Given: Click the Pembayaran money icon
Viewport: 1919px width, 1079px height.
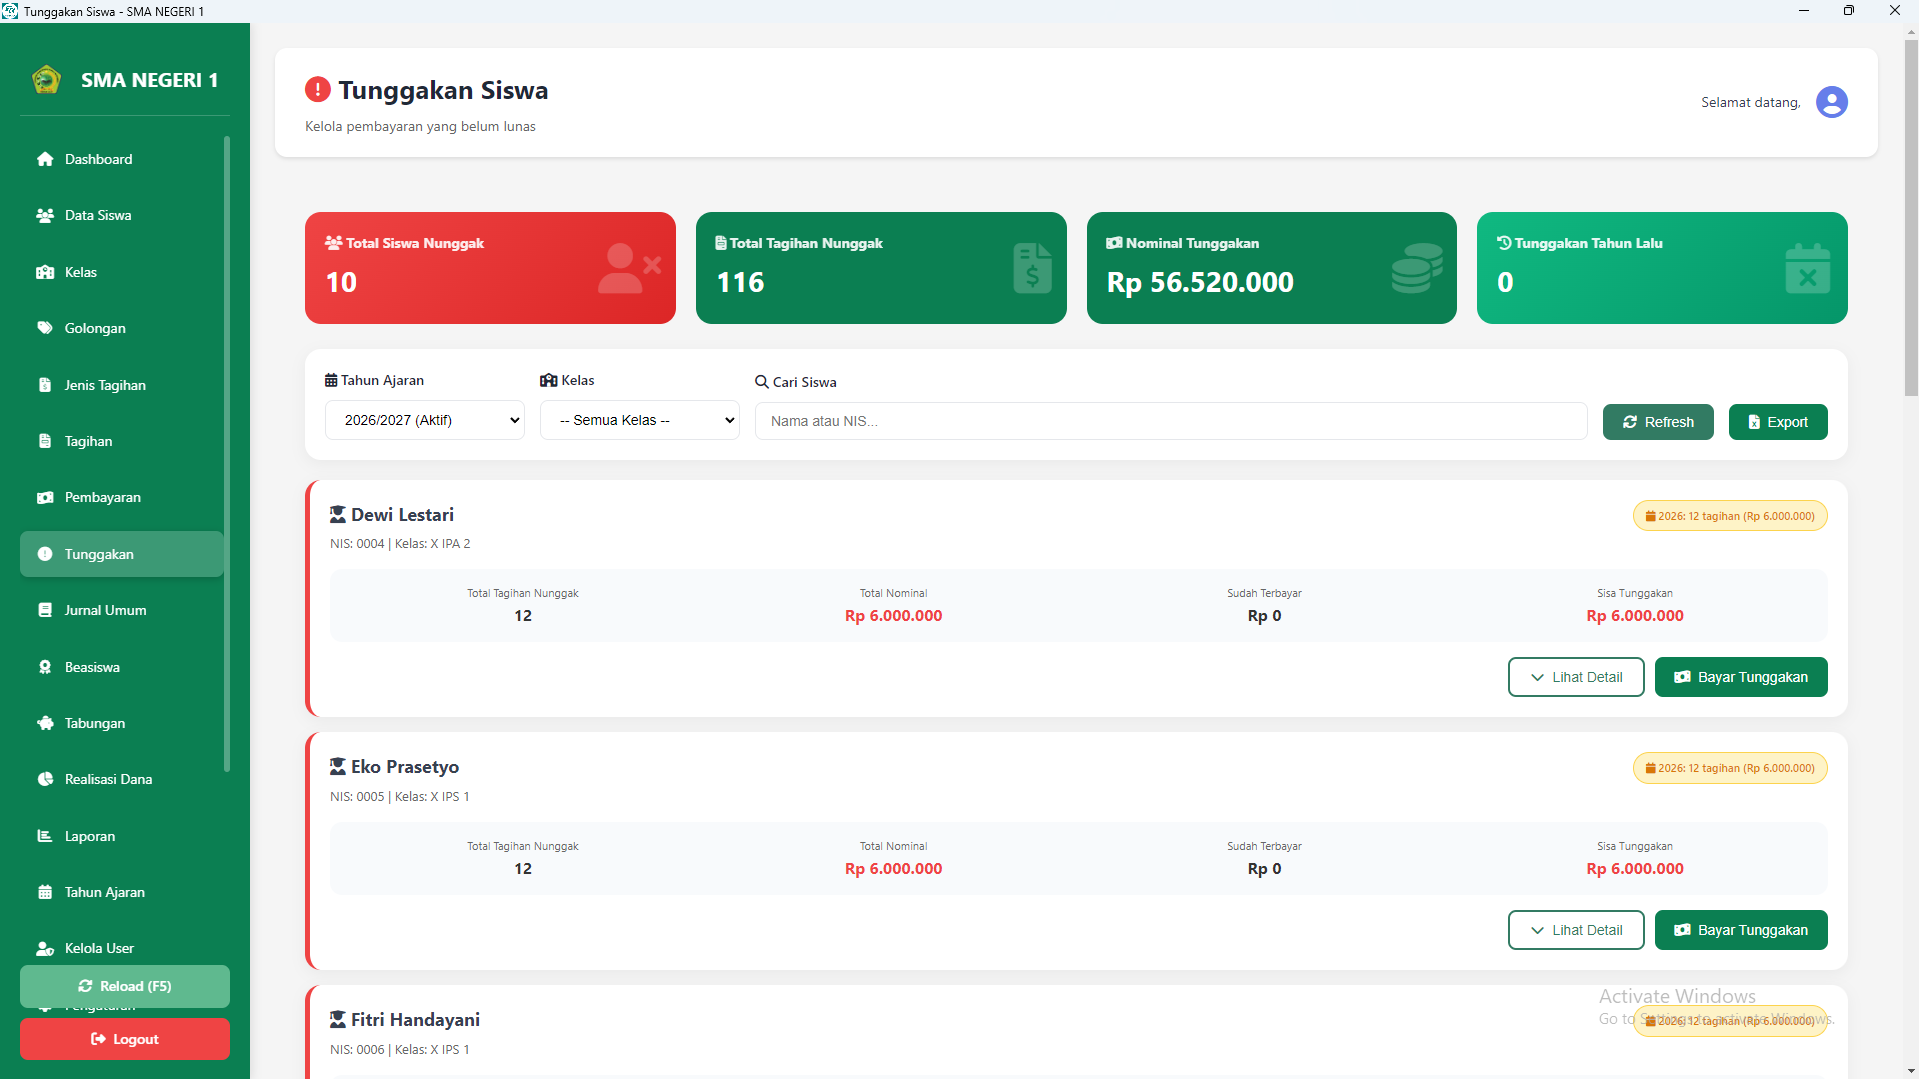Looking at the screenshot, I should tap(45, 497).
